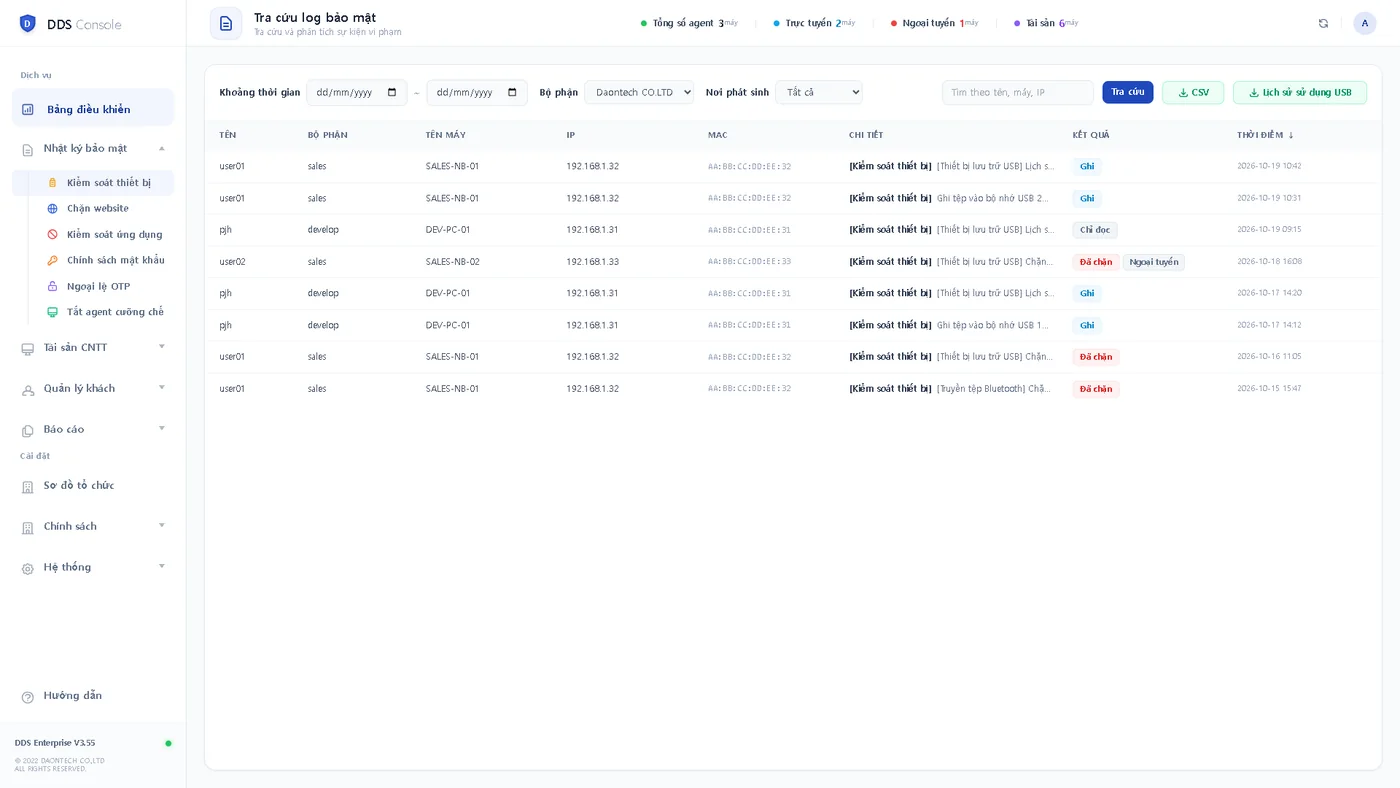Screen dimensions: 1400x788
Task: Click the start date field in Khoảng thời gian
Action: coord(357,92)
